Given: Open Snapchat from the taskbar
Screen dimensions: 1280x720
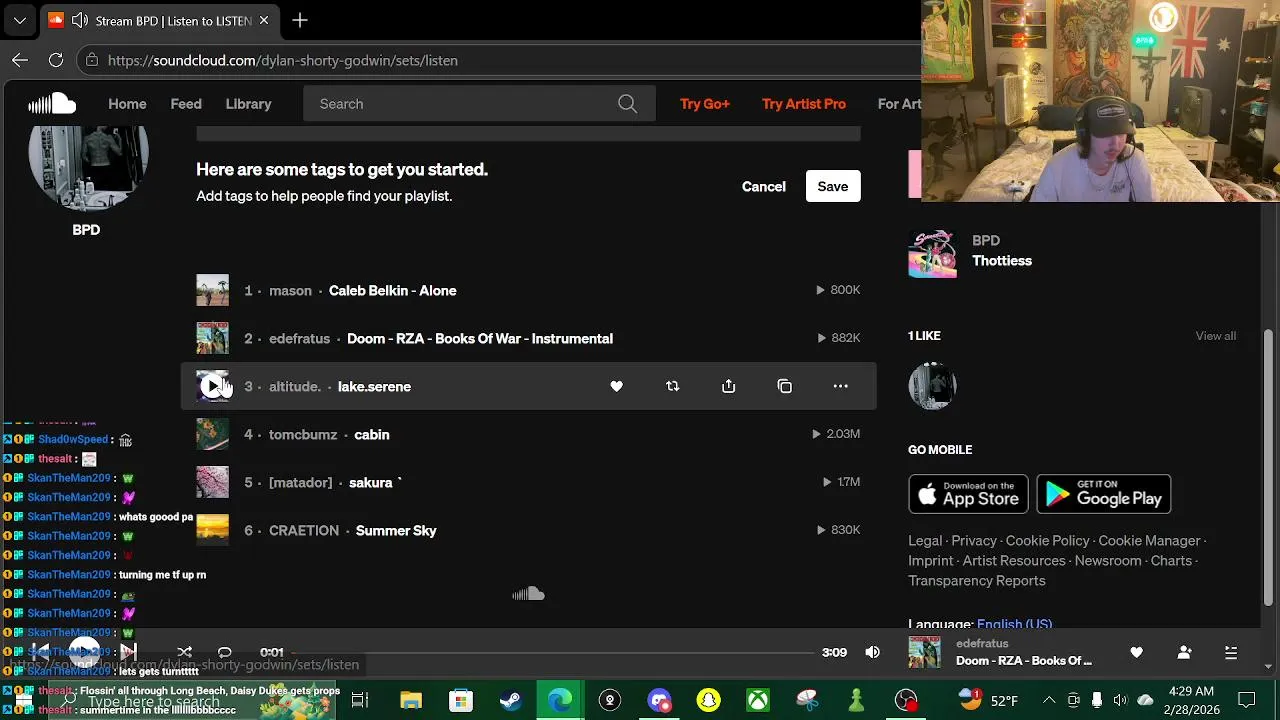Looking at the screenshot, I should pos(709,700).
